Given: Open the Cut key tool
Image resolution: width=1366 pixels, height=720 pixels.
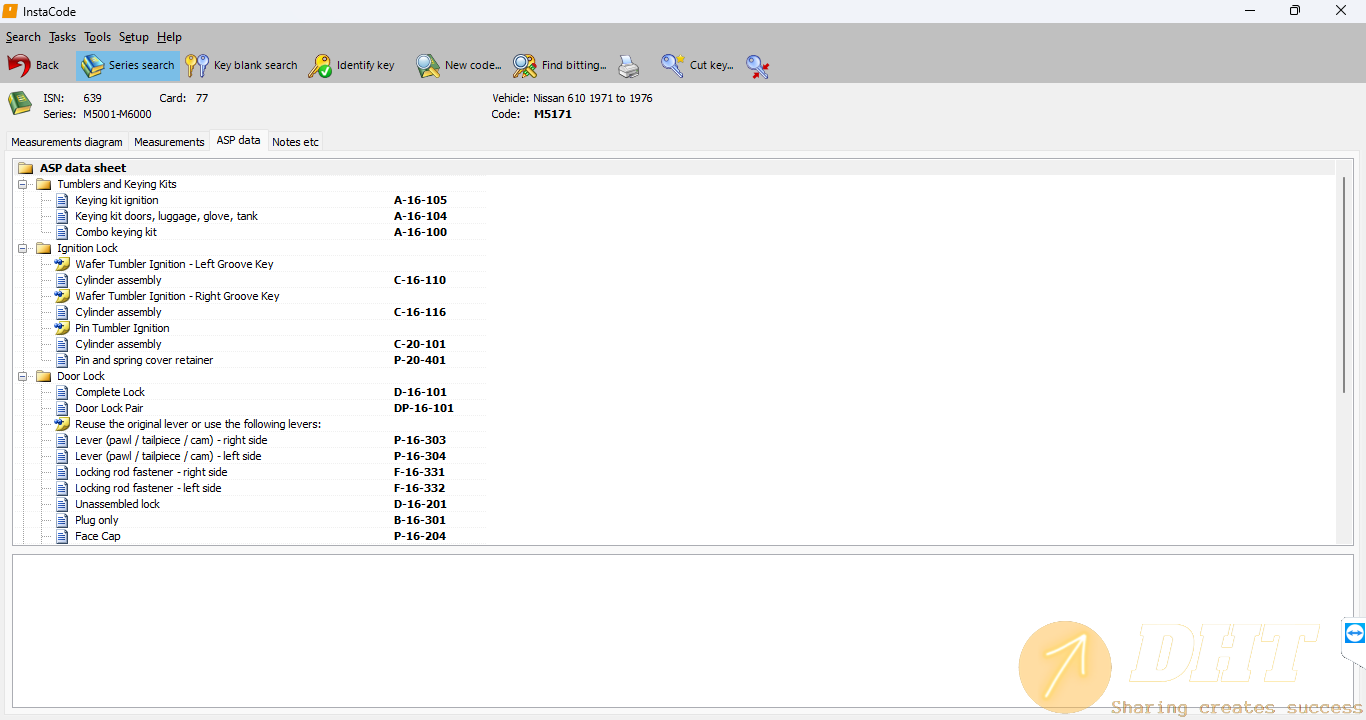Looking at the screenshot, I should point(698,66).
